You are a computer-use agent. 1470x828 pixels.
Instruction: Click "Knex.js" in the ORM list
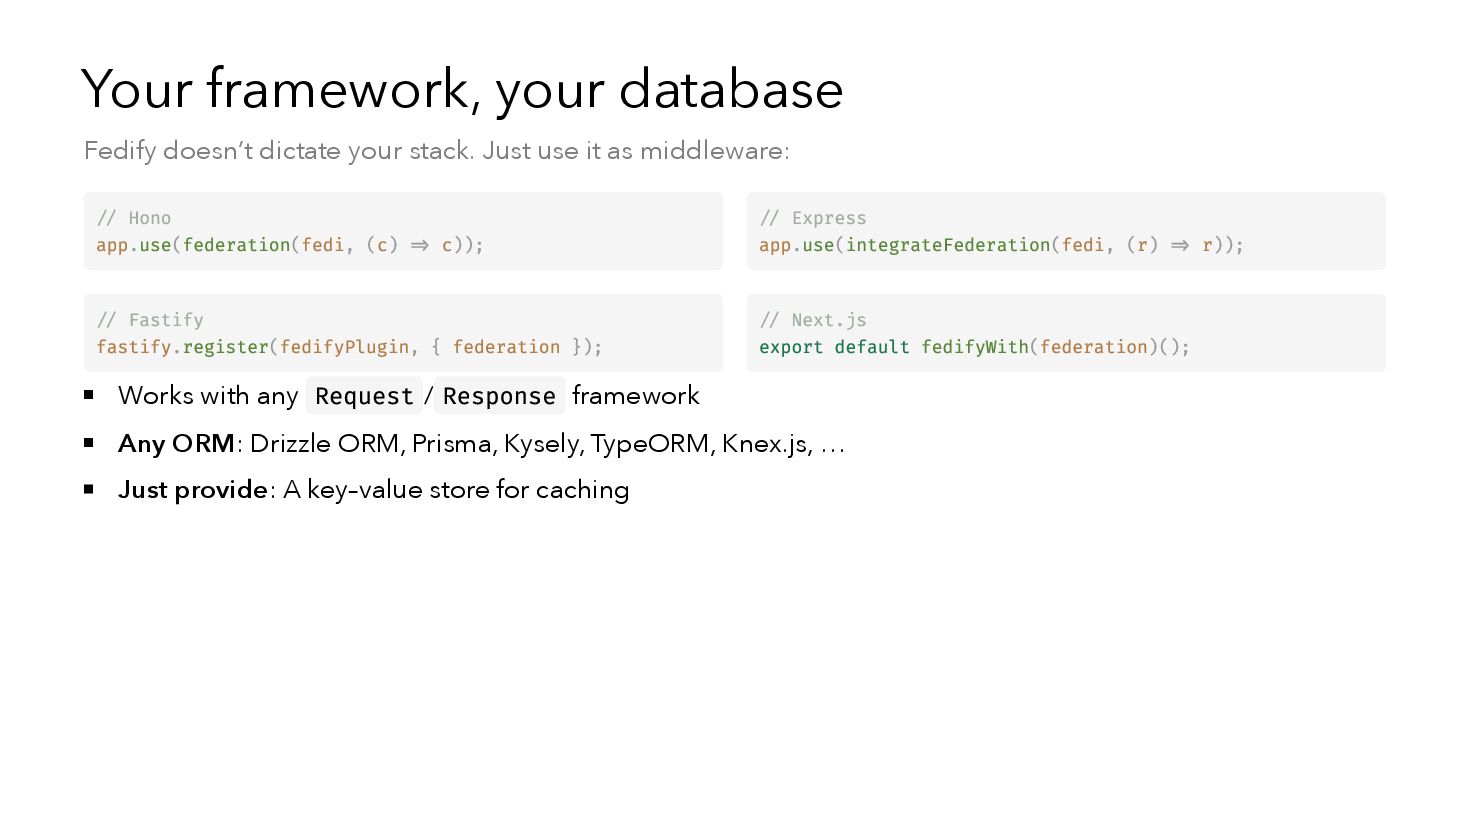(764, 443)
